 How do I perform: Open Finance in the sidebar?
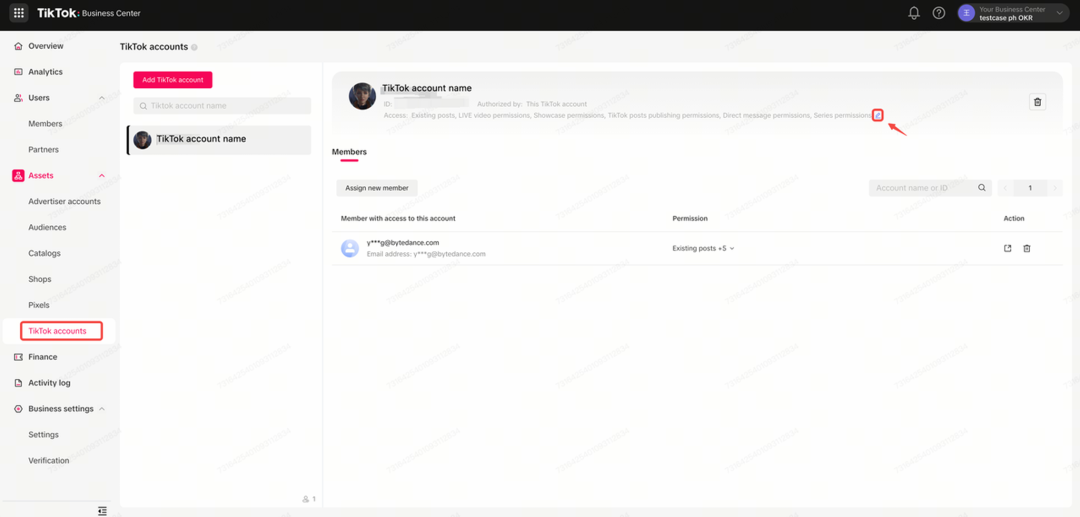[43, 357]
